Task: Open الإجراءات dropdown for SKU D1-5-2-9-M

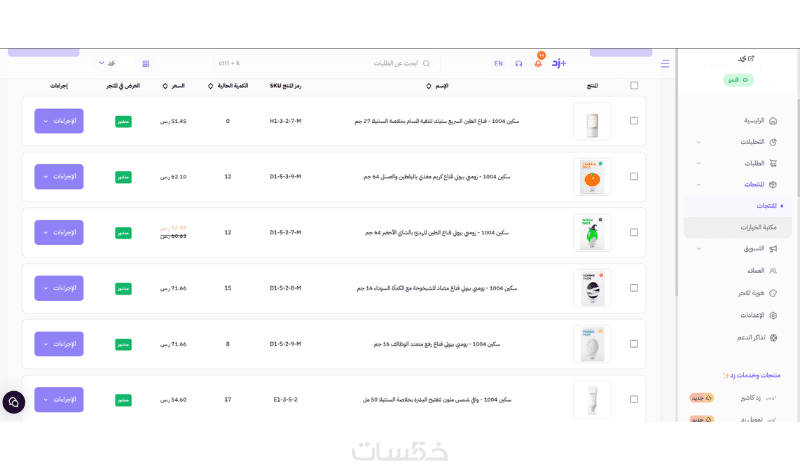Action: [59, 344]
